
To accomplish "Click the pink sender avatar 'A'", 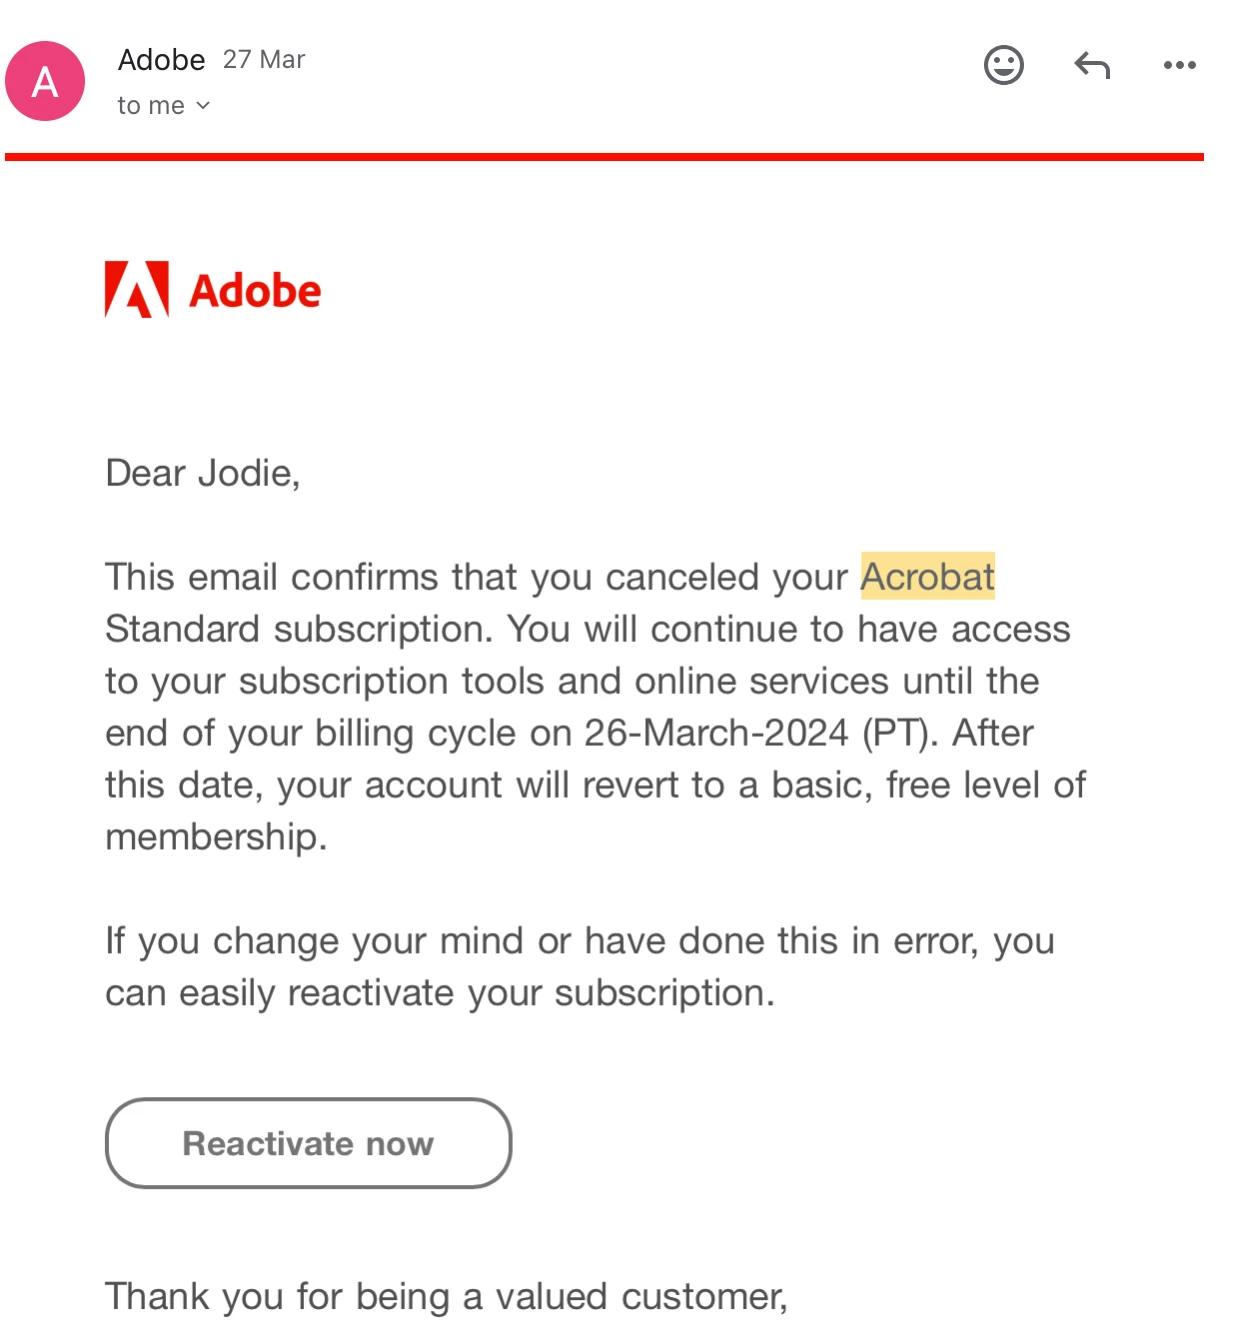I will click(45, 81).
